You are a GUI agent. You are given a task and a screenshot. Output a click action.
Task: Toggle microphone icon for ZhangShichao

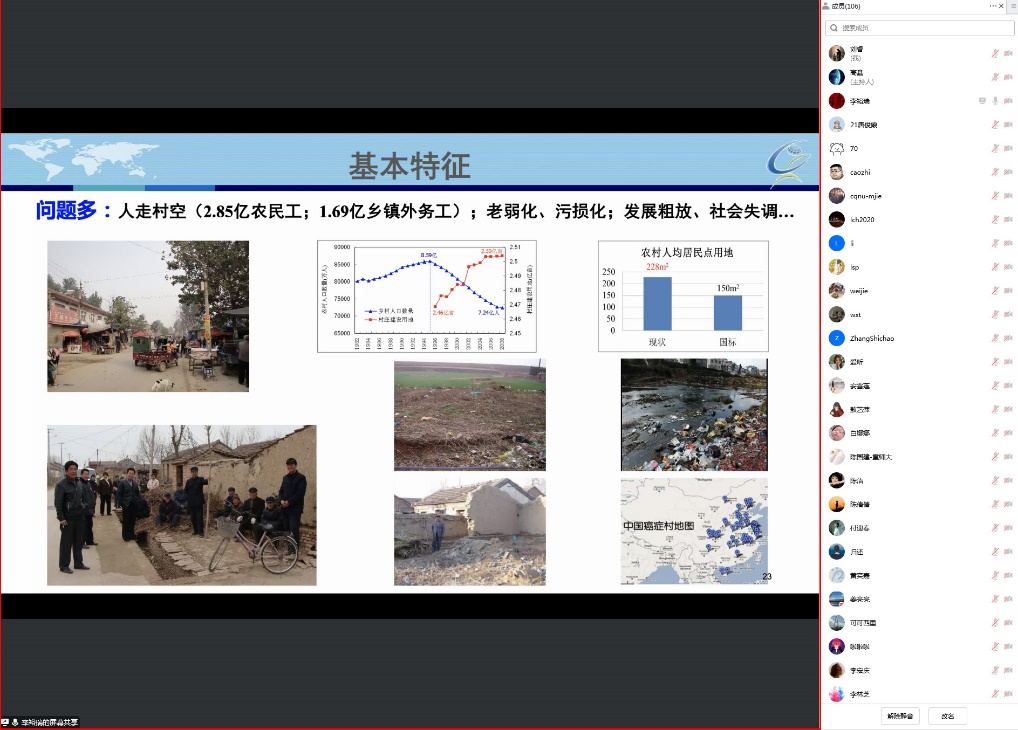coord(994,338)
